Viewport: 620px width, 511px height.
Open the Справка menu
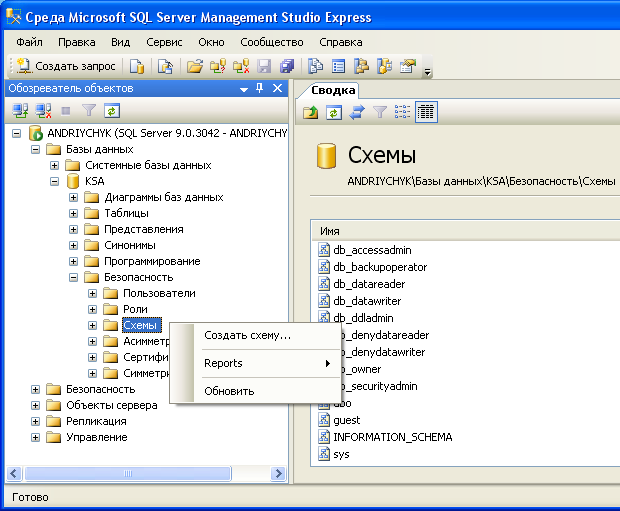[x=340, y=42]
